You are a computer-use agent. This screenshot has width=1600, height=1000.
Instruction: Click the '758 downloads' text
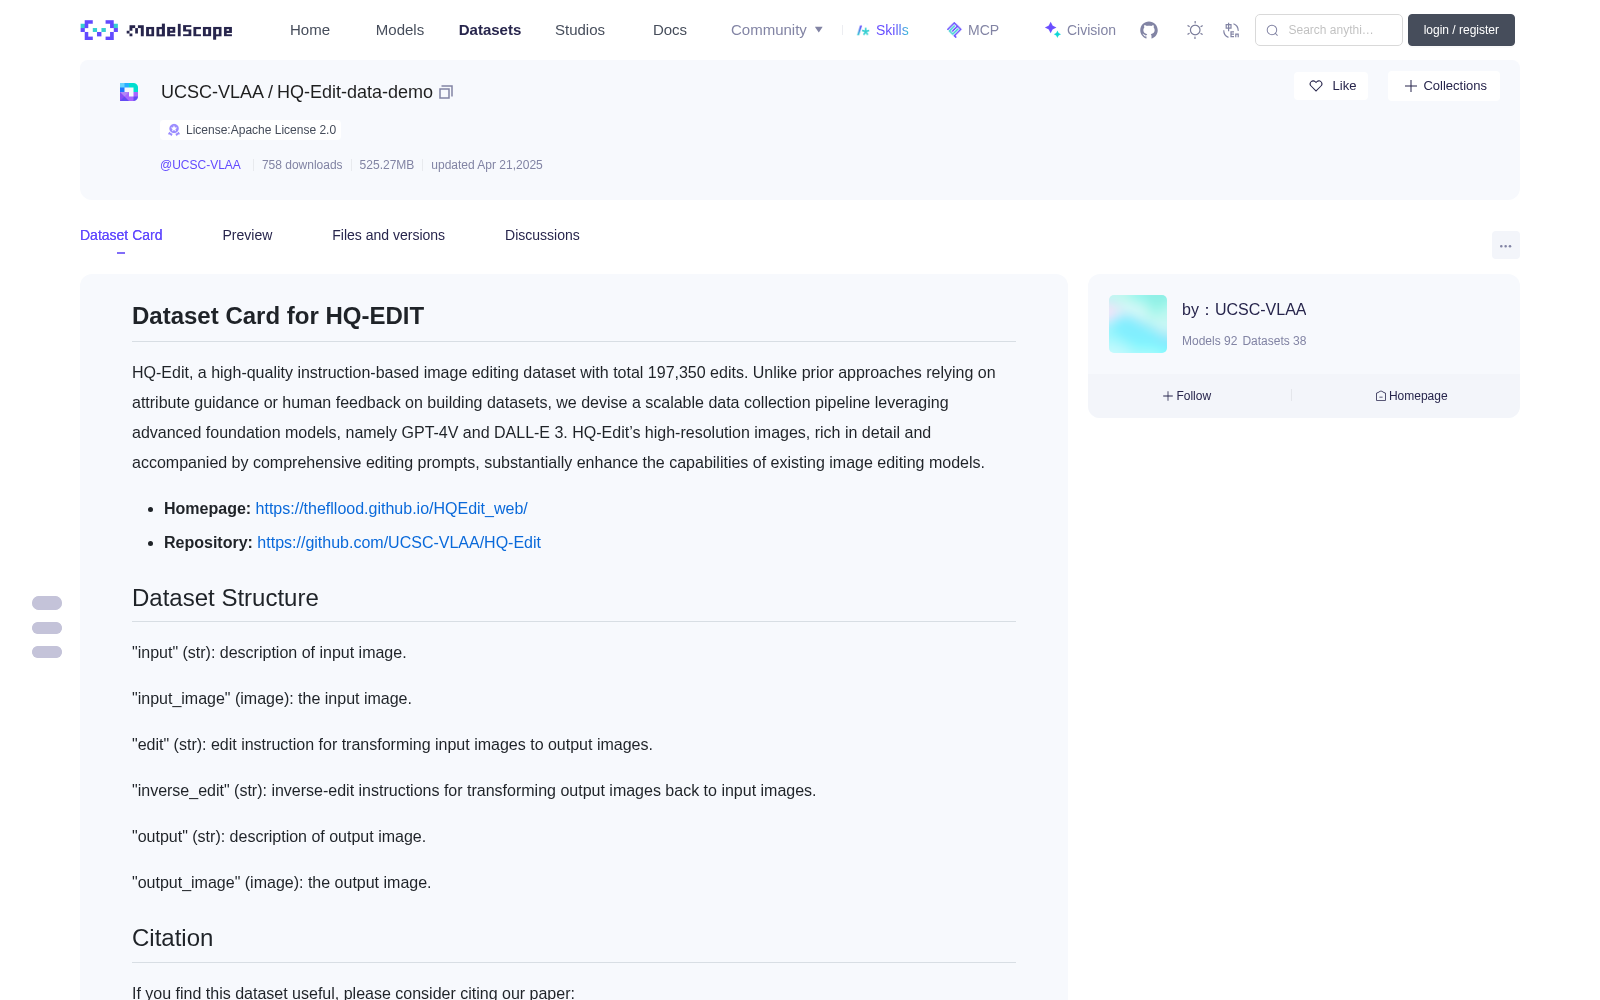302,165
